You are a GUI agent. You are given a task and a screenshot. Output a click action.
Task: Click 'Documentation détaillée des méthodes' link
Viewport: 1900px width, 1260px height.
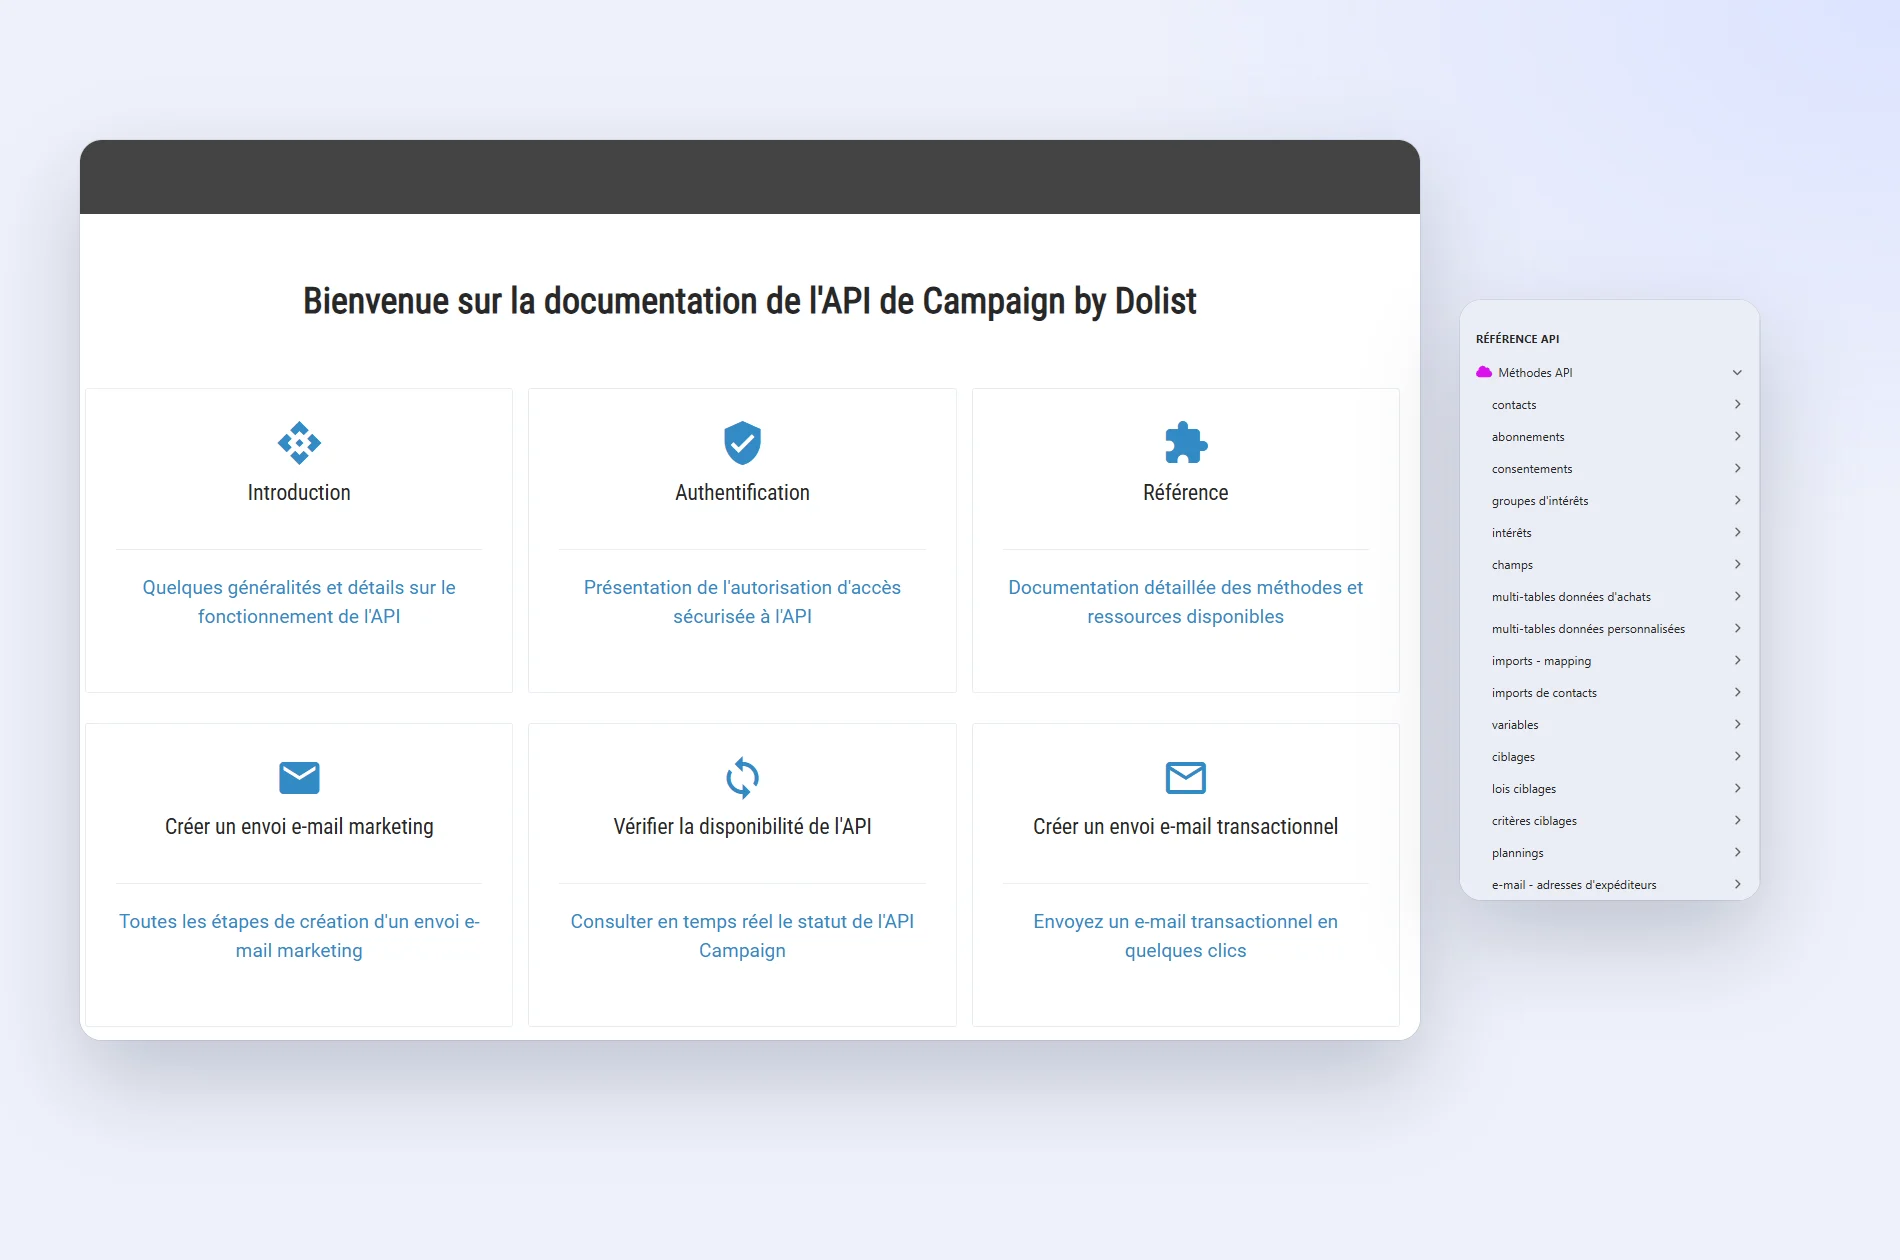1186,602
